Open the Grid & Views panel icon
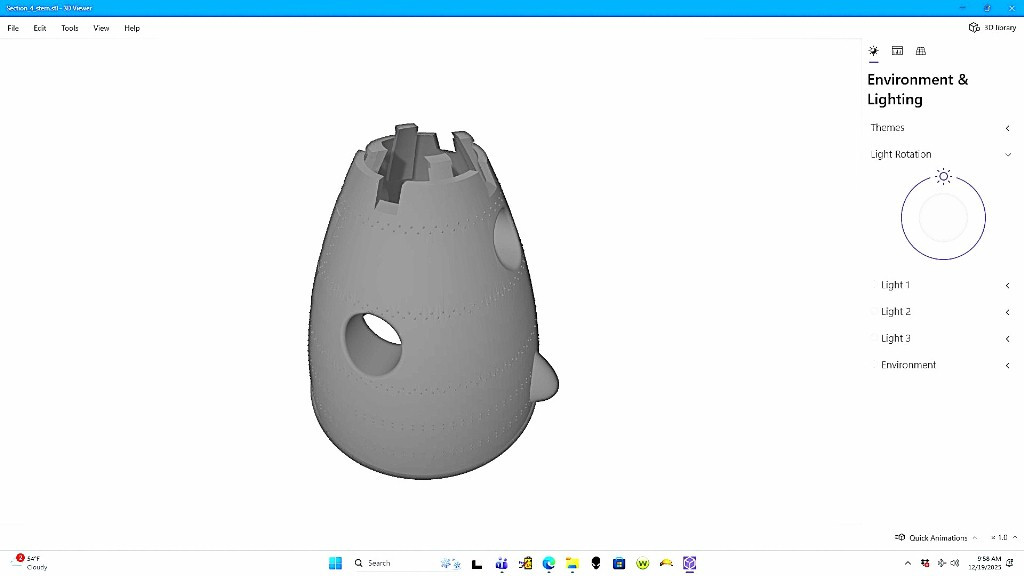1024x576 pixels. tap(921, 51)
